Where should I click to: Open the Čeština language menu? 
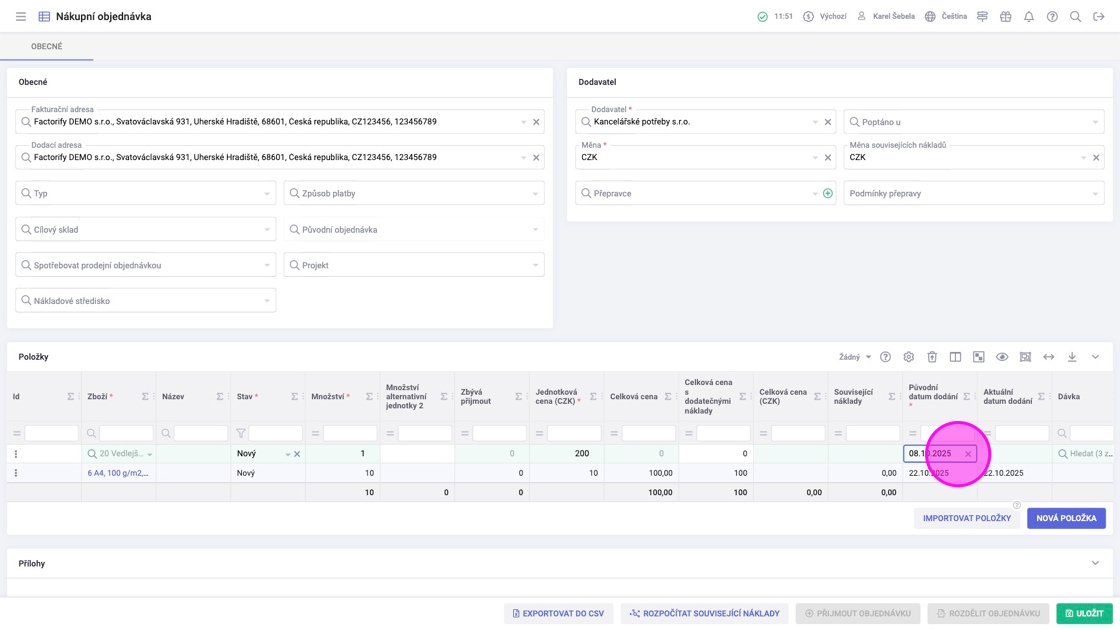click(946, 17)
